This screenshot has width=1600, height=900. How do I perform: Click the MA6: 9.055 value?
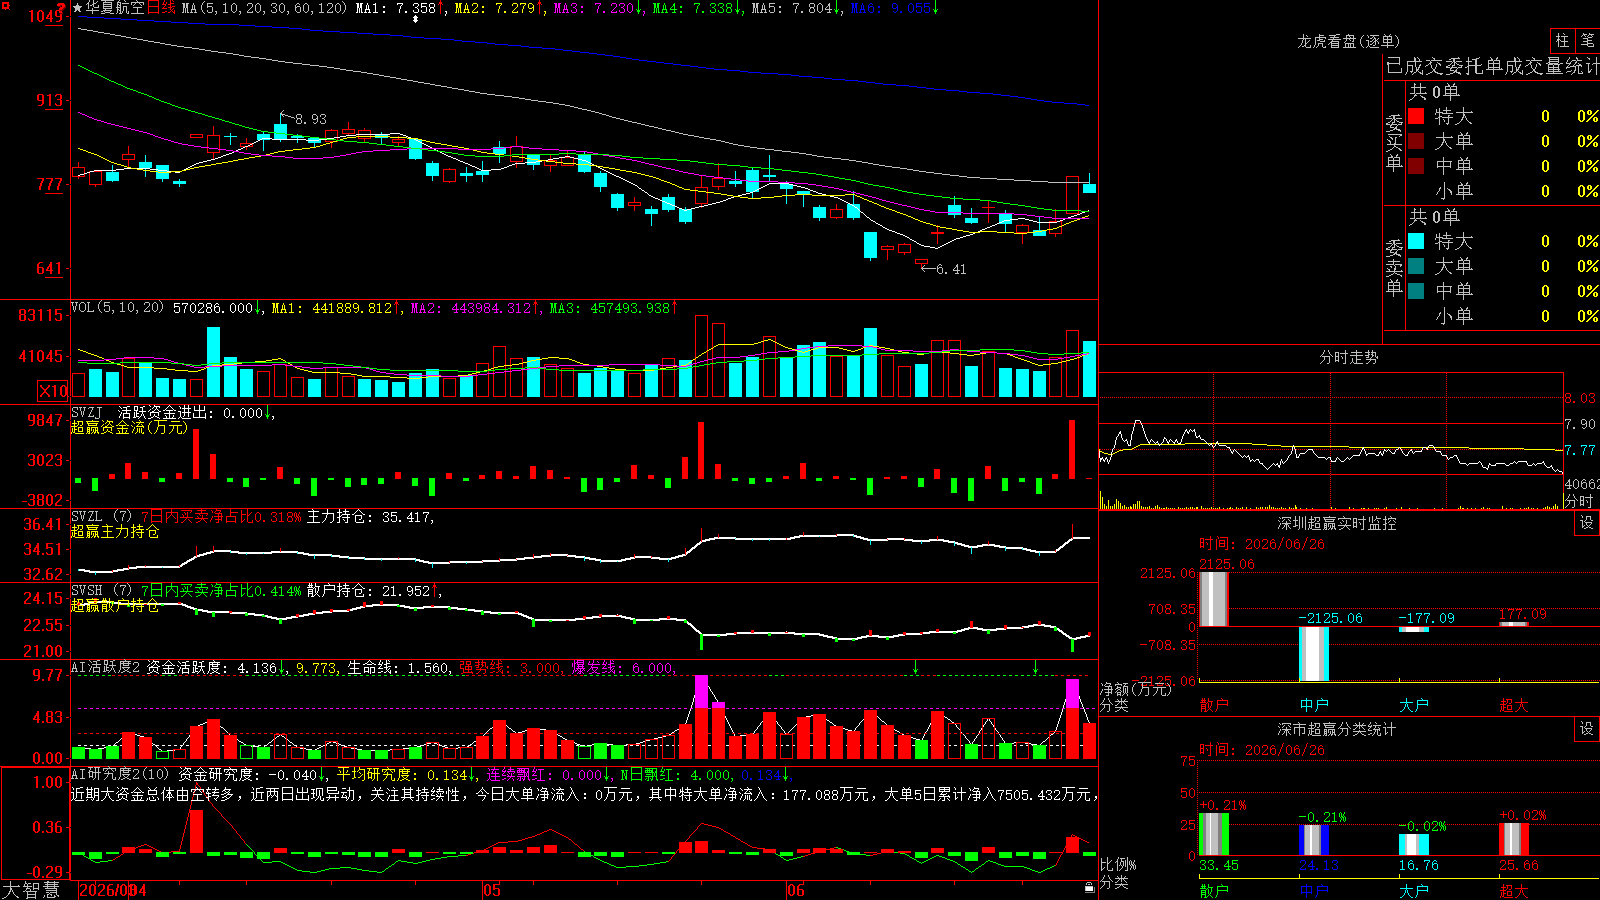(x=891, y=8)
